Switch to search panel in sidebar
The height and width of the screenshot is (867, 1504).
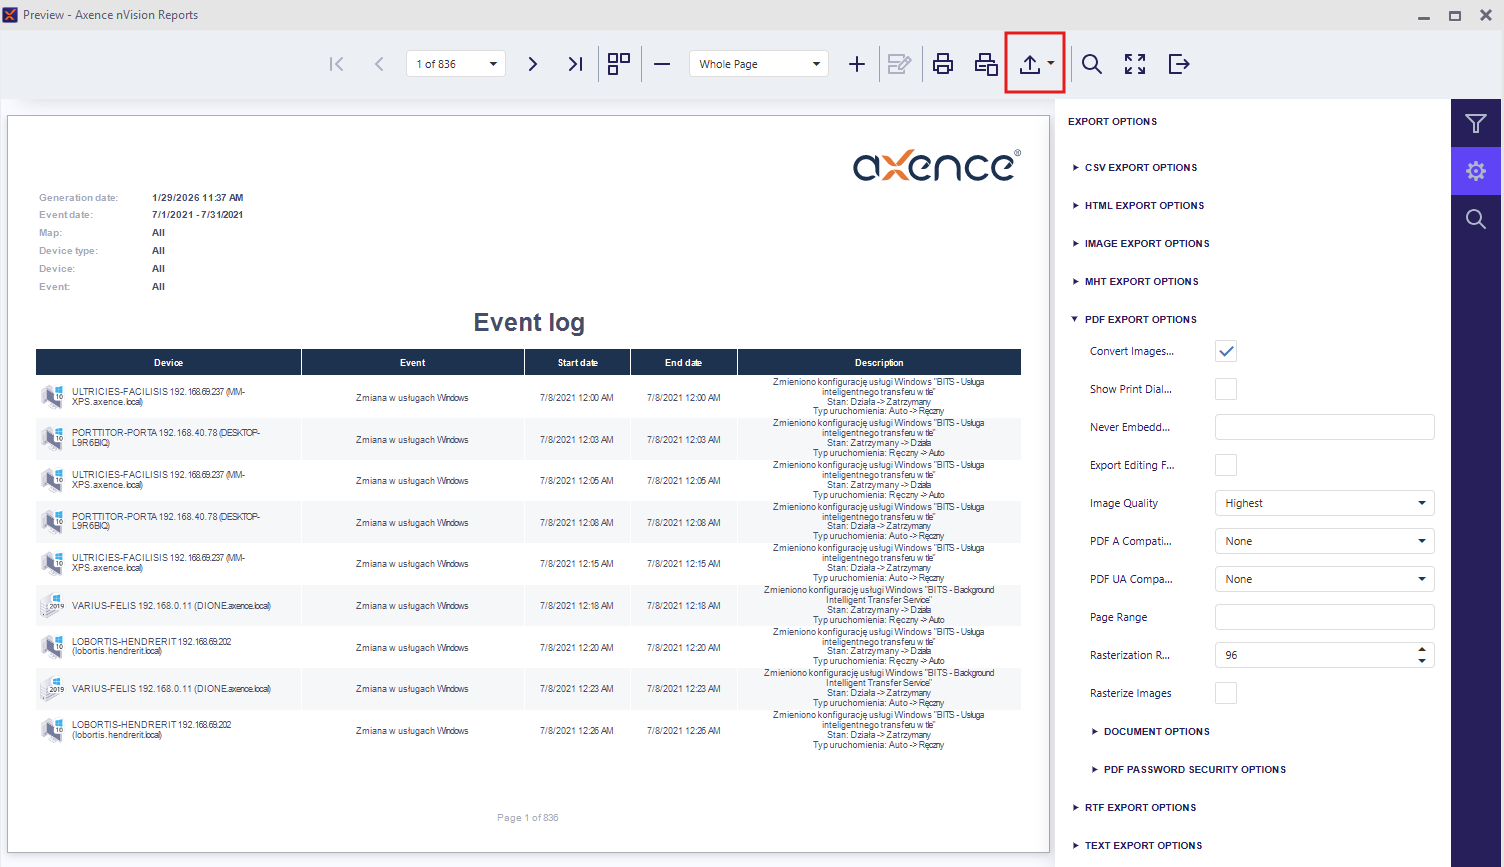(x=1476, y=219)
